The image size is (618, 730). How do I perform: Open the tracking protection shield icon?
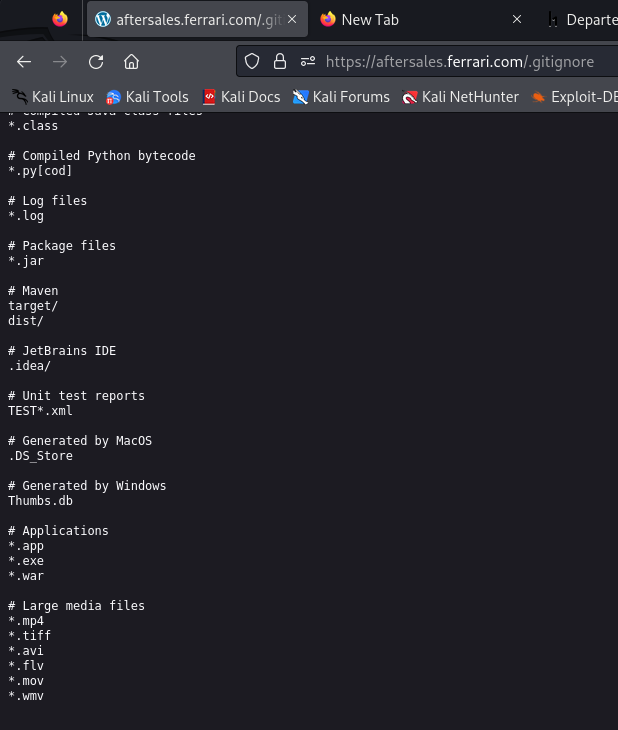coord(252,61)
